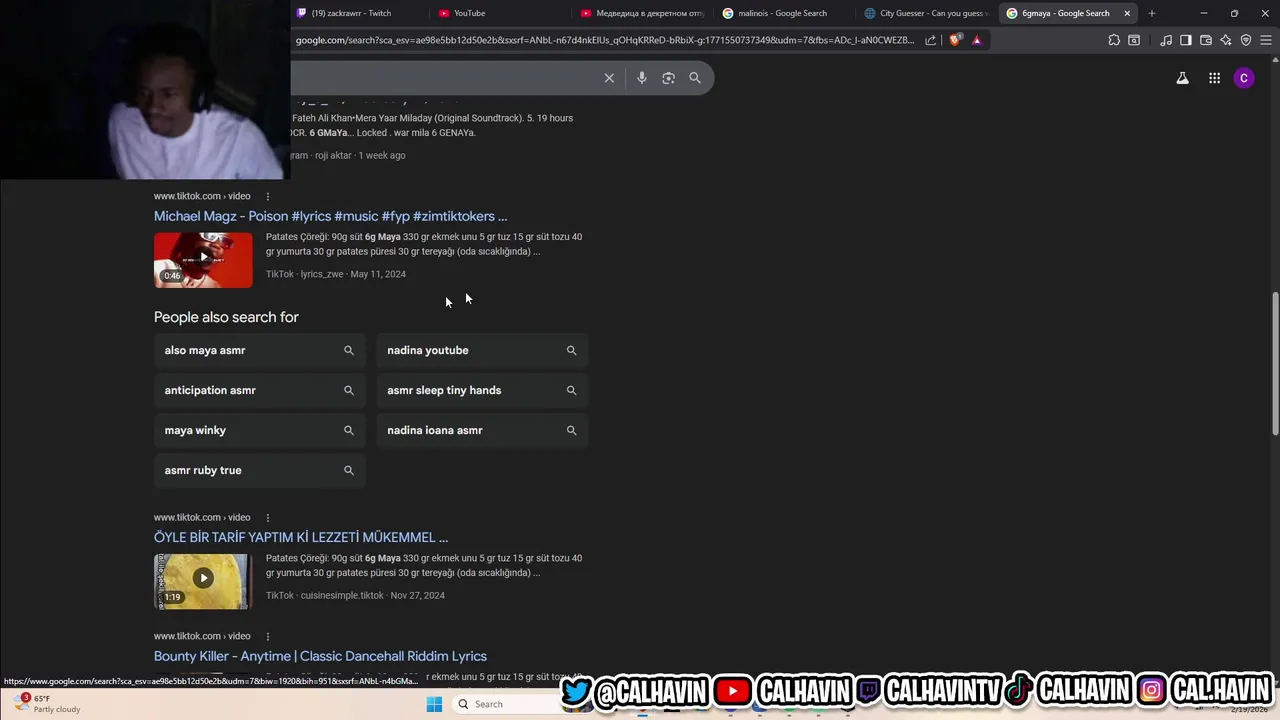Open more options for ÖYLE BİR TARİF result
Viewport: 1280px width, 720px height.
267,517
